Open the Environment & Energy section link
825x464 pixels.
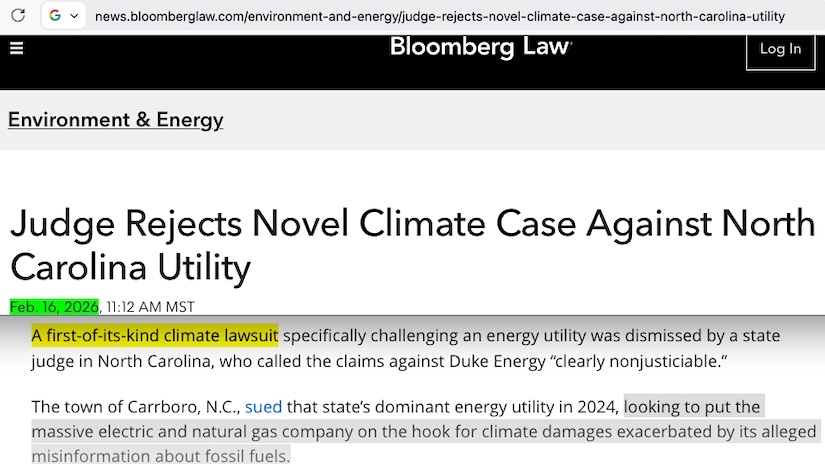click(116, 120)
